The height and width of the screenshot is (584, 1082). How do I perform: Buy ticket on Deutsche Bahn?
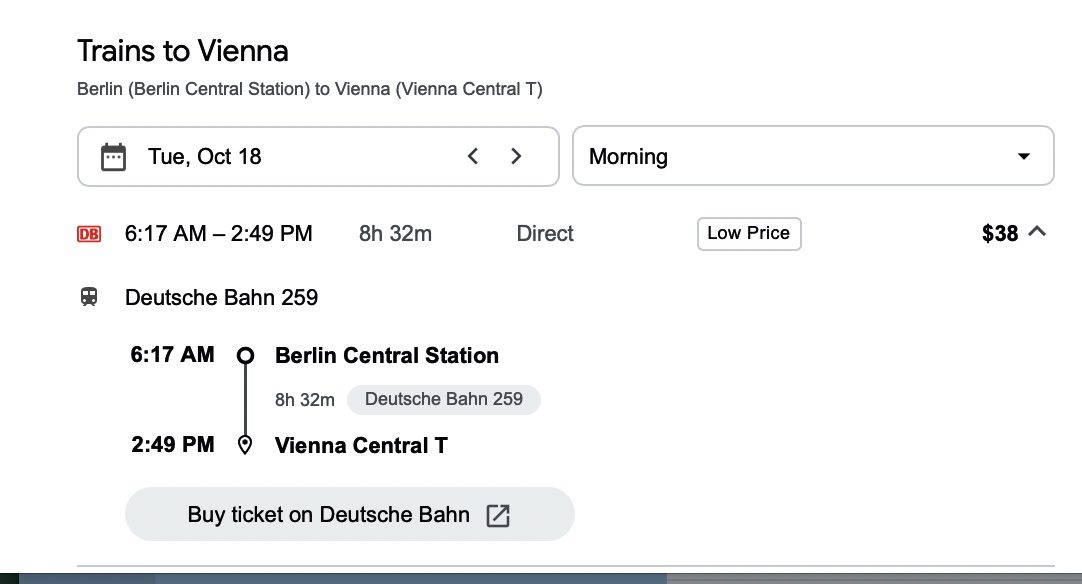pyautogui.click(x=349, y=514)
